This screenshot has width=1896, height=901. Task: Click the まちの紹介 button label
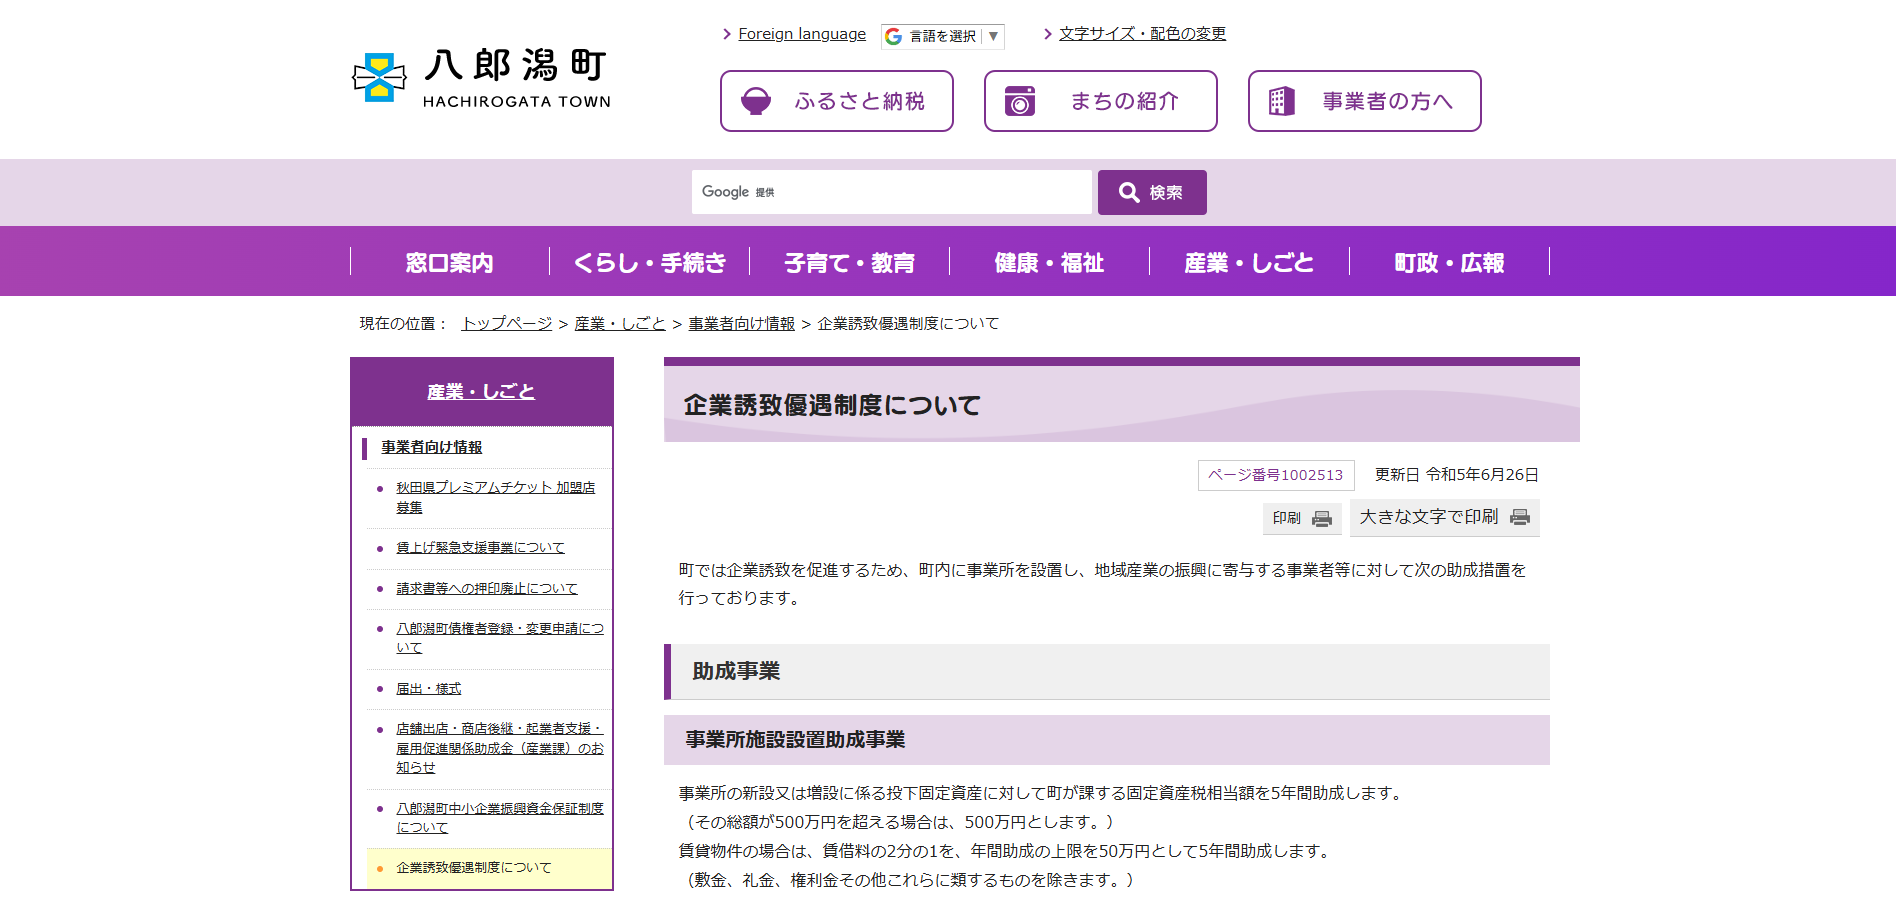pos(1125,101)
